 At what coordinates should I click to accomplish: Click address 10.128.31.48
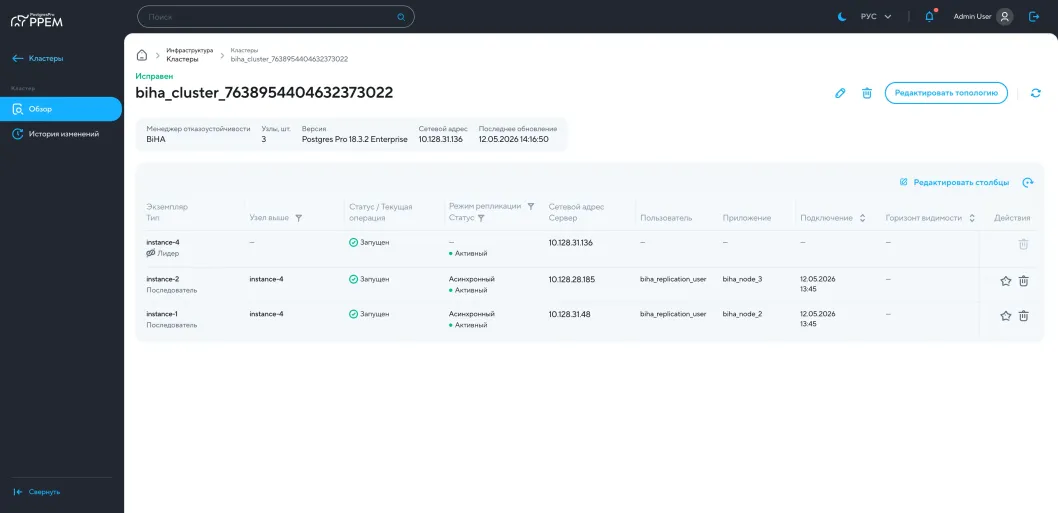click(569, 314)
